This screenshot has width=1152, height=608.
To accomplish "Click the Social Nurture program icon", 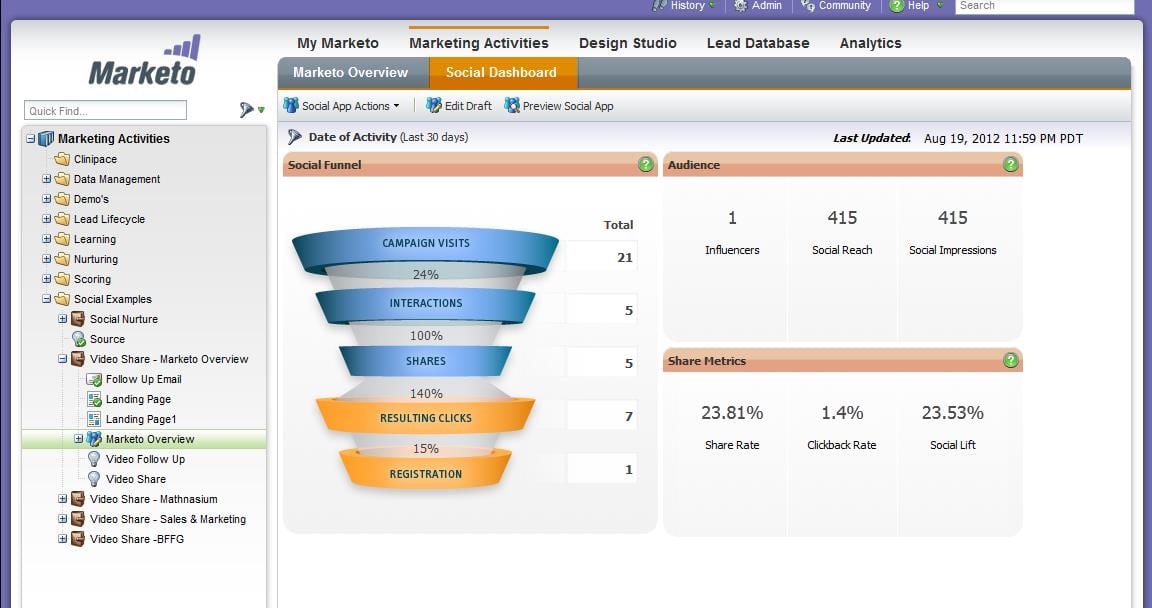I will (78, 319).
